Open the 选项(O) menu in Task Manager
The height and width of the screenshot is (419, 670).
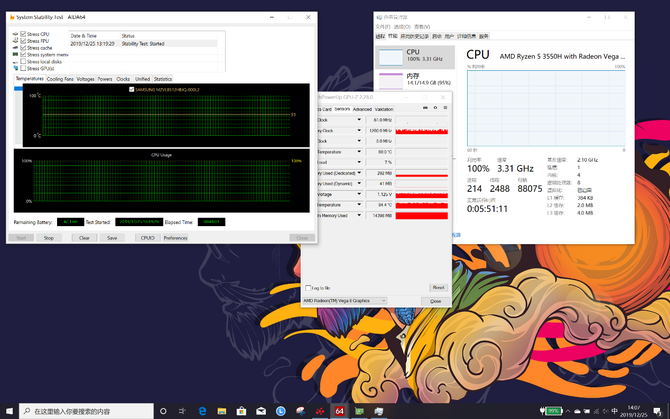tap(402, 26)
